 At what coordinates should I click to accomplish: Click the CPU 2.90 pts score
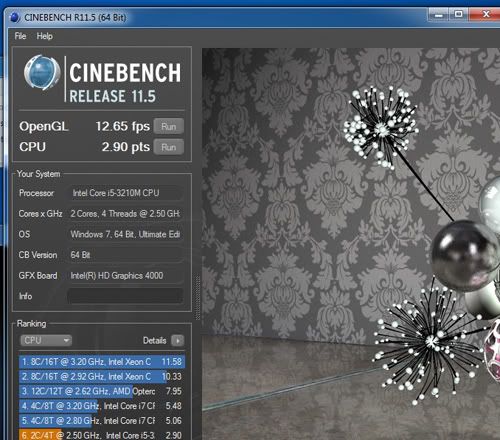[126, 147]
